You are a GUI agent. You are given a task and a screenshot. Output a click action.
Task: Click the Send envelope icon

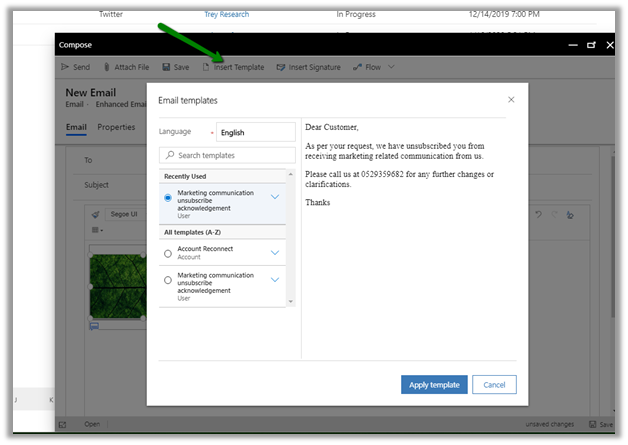click(x=65, y=67)
